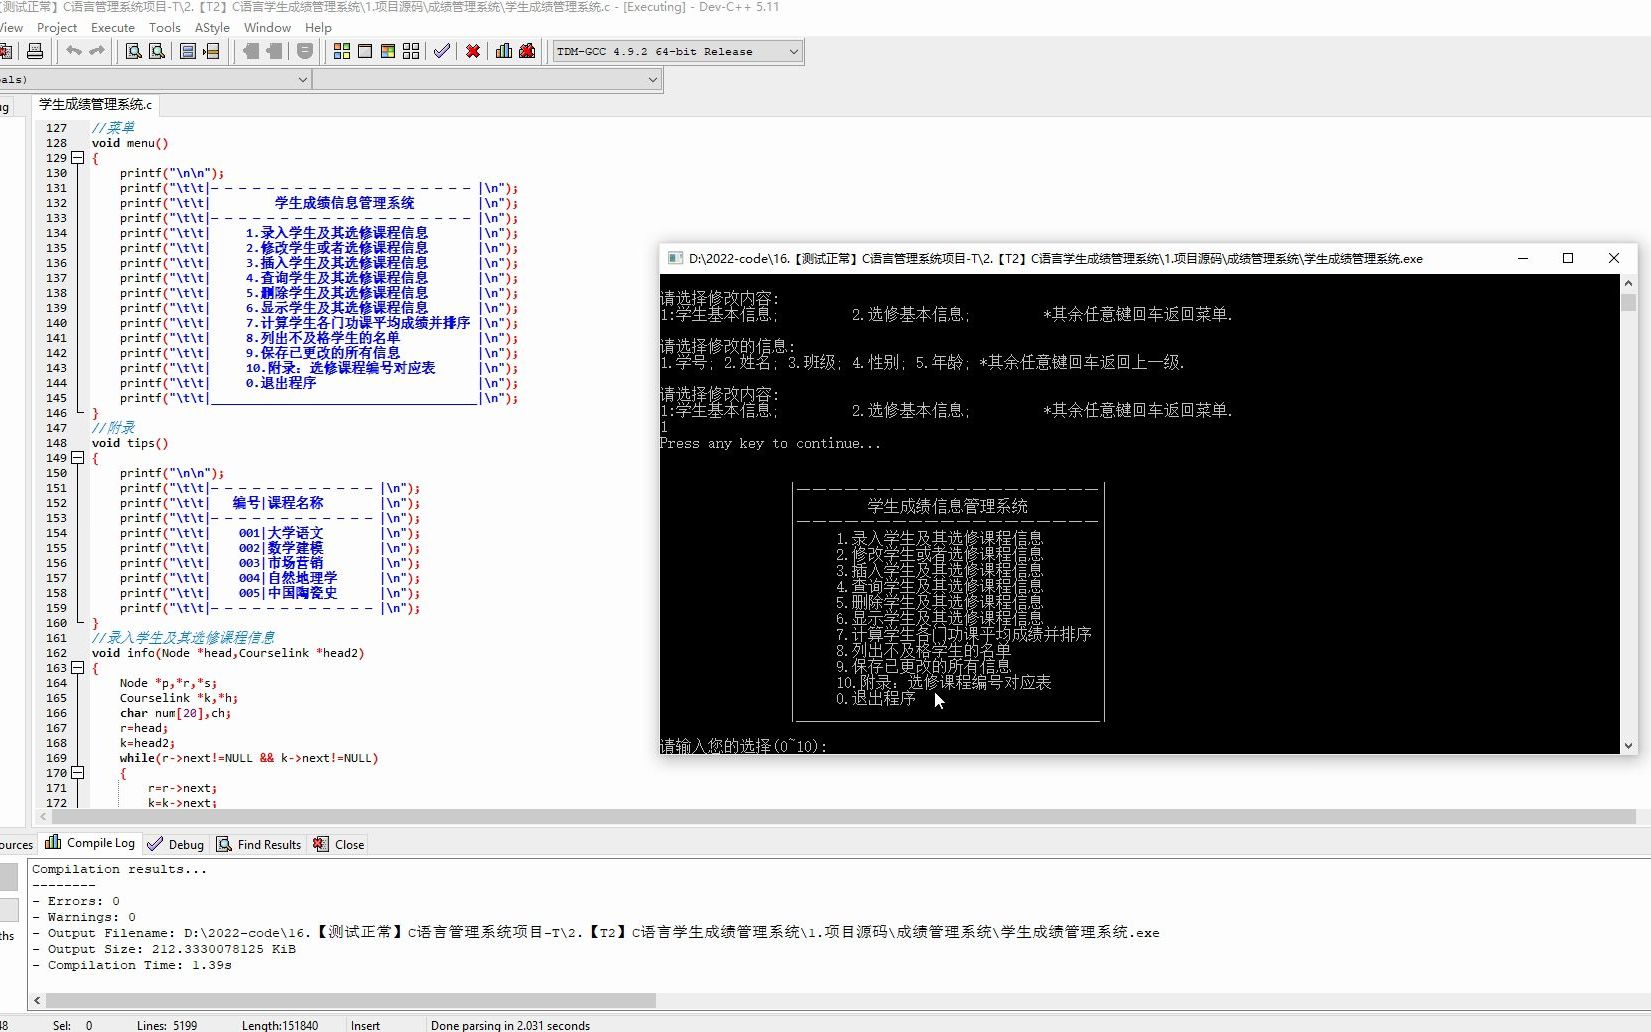The width and height of the screenshot is (1651, 1032).
Task: Click console scrollbar down arrow
Action: [x=1628, y=745]
